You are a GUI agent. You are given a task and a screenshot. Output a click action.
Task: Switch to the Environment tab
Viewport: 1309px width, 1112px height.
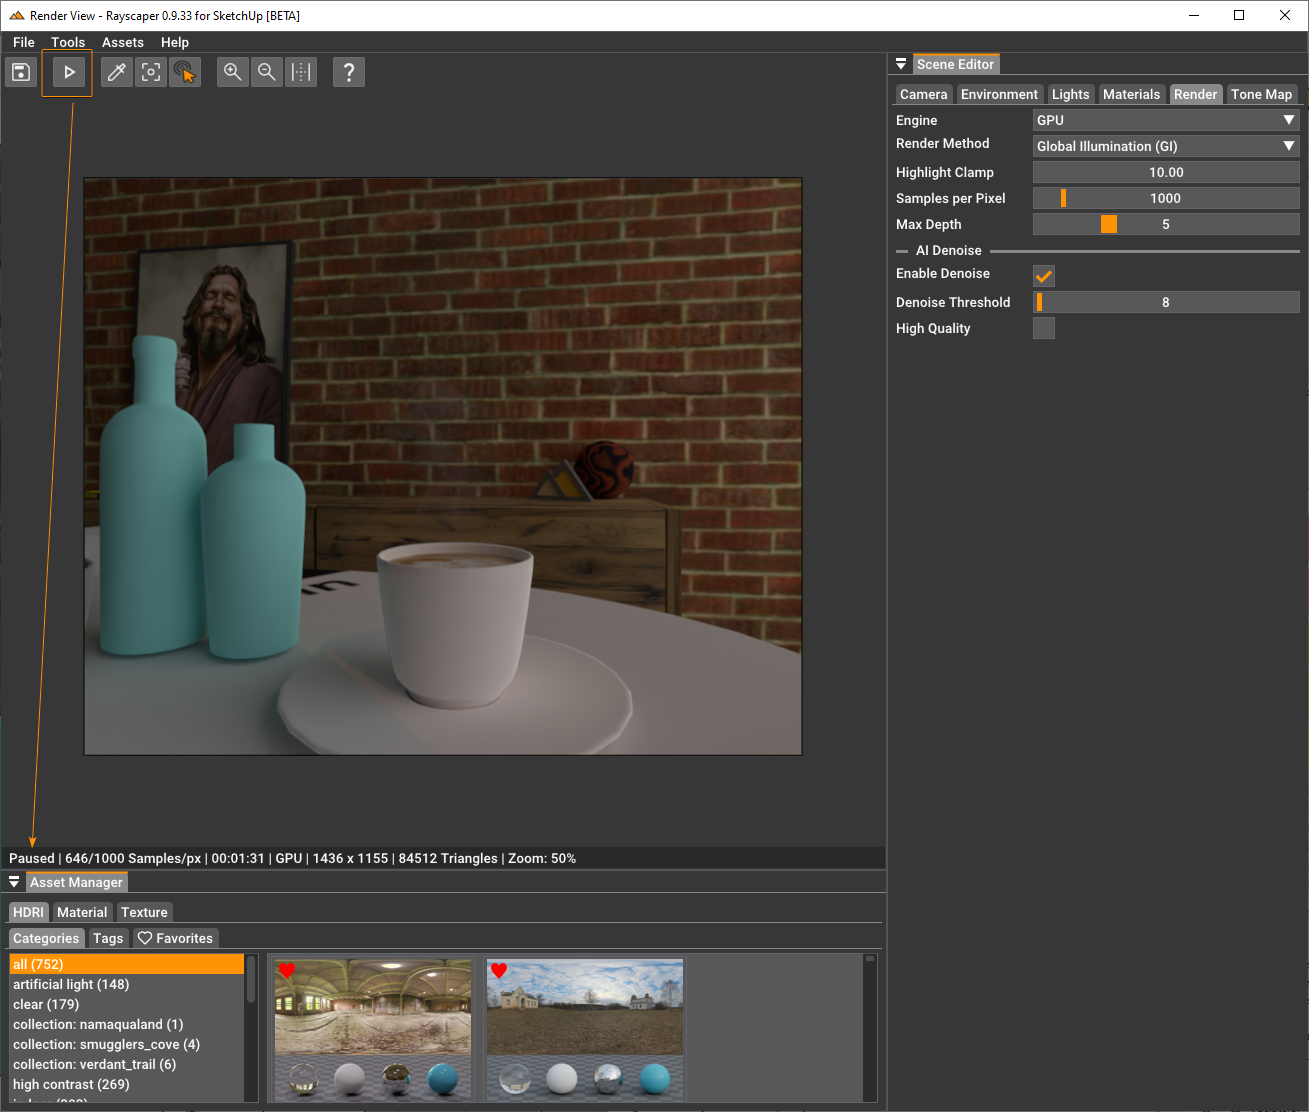tap(999, 94)
